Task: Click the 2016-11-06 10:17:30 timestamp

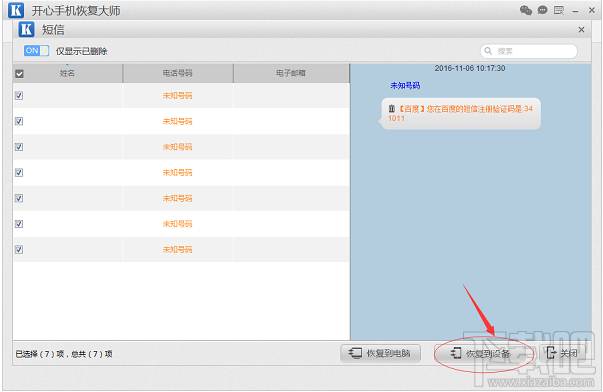Action: coord(470,68)
